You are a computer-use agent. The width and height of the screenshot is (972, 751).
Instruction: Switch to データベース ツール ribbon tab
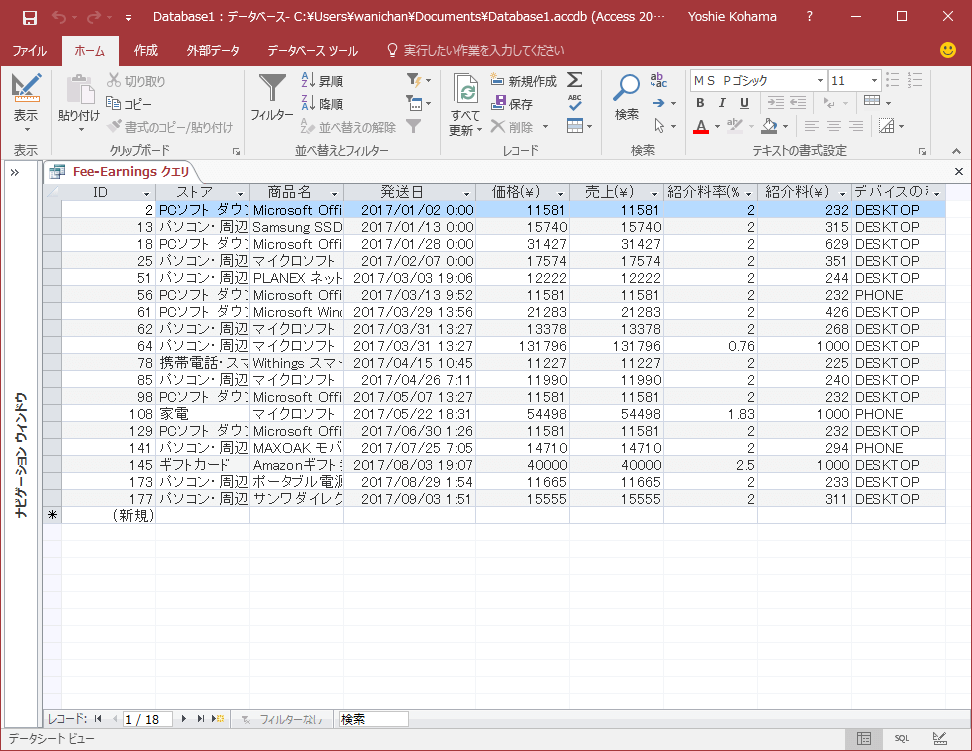coord(312,51)
